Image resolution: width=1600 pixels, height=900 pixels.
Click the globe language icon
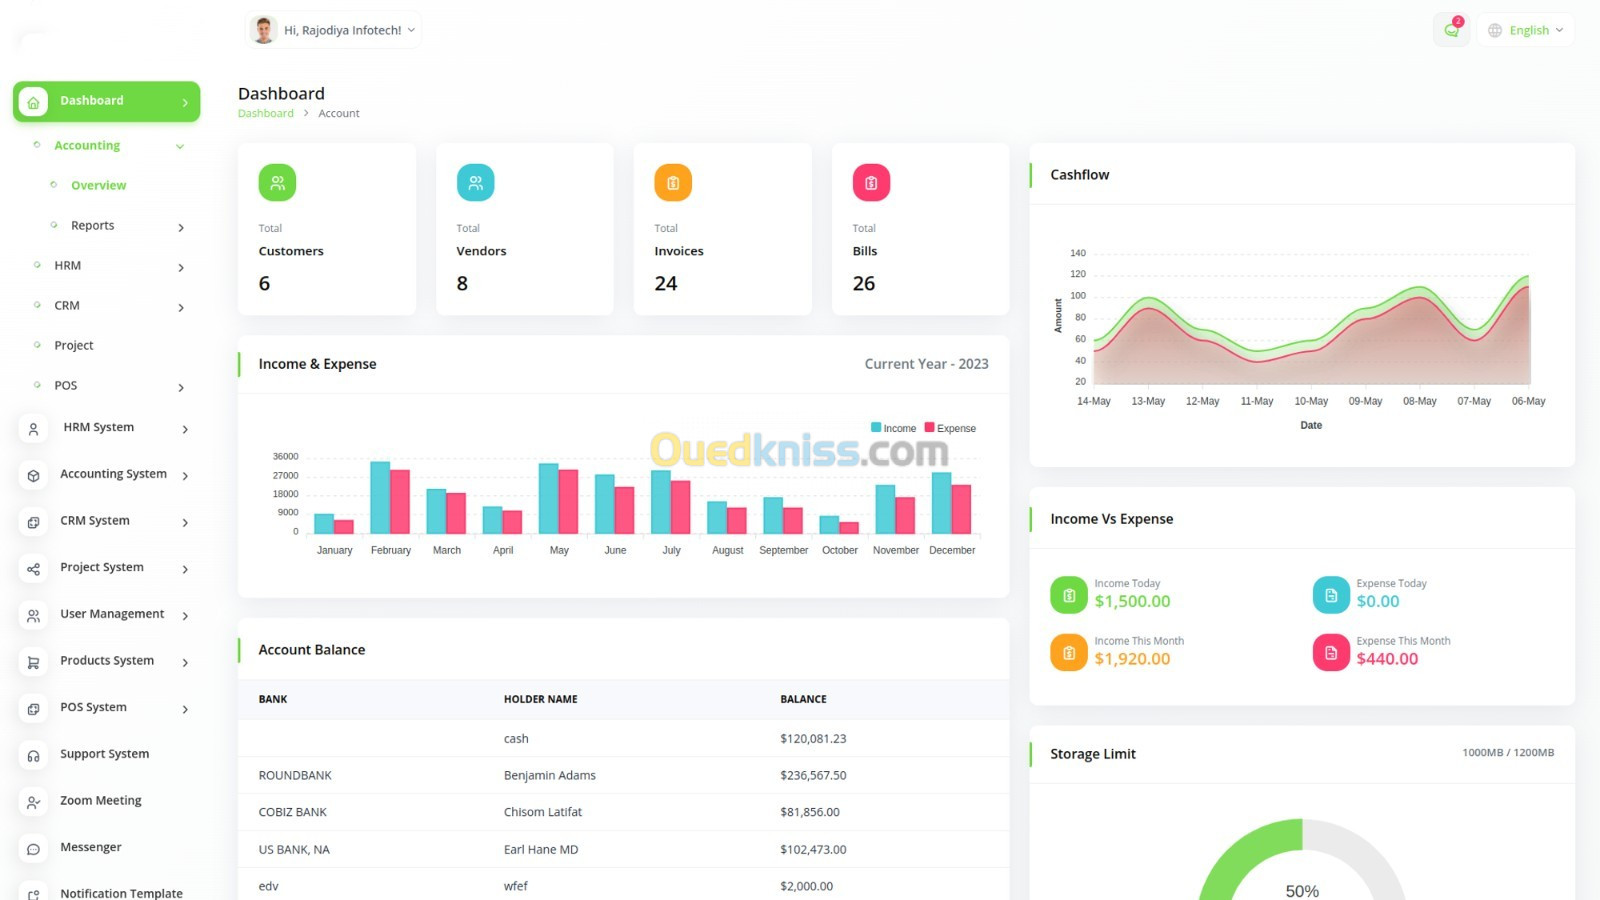(1495, 31)
